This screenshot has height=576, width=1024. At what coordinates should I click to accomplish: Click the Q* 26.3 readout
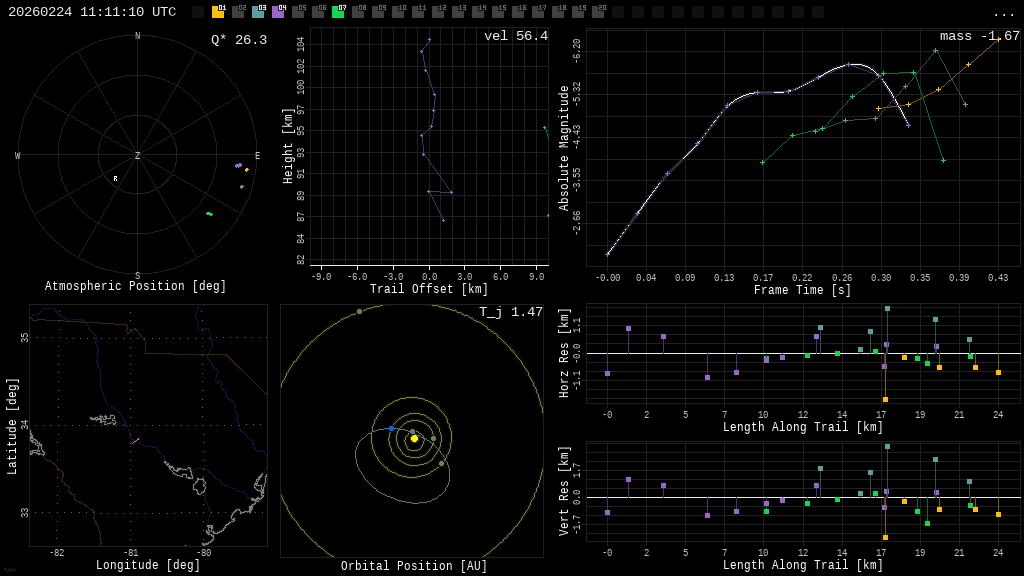point(238,40)
